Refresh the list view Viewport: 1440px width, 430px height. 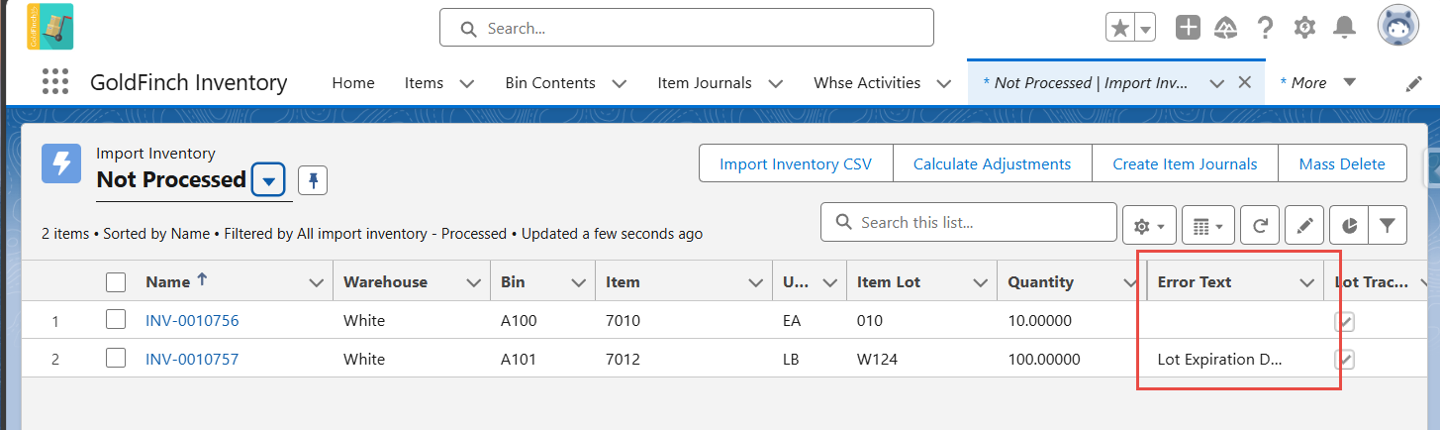click(x=1260, y=226)
